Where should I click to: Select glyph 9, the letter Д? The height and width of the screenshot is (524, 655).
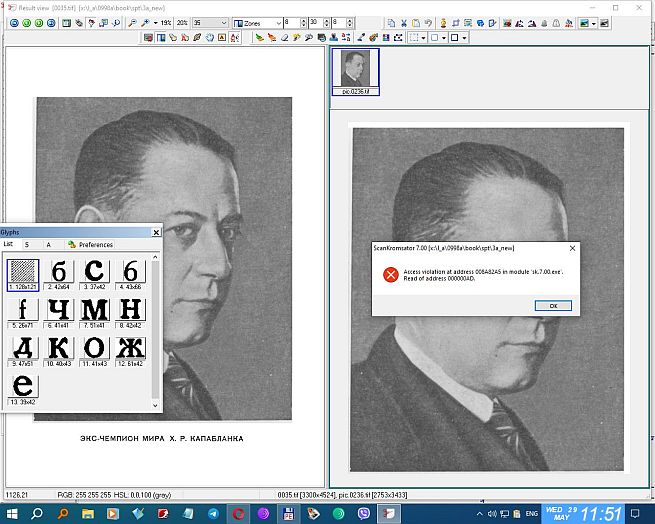pos(23,351)
